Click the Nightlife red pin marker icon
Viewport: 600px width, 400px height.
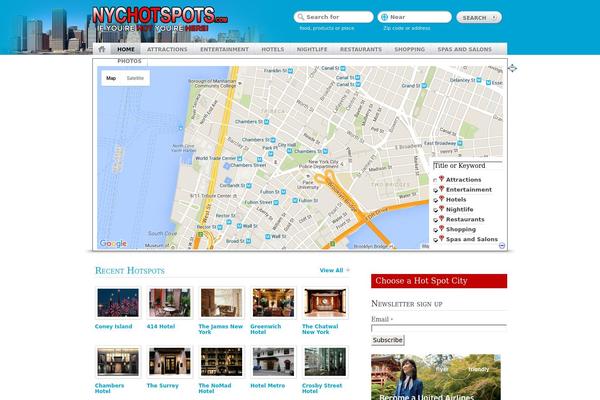point(441,209)
